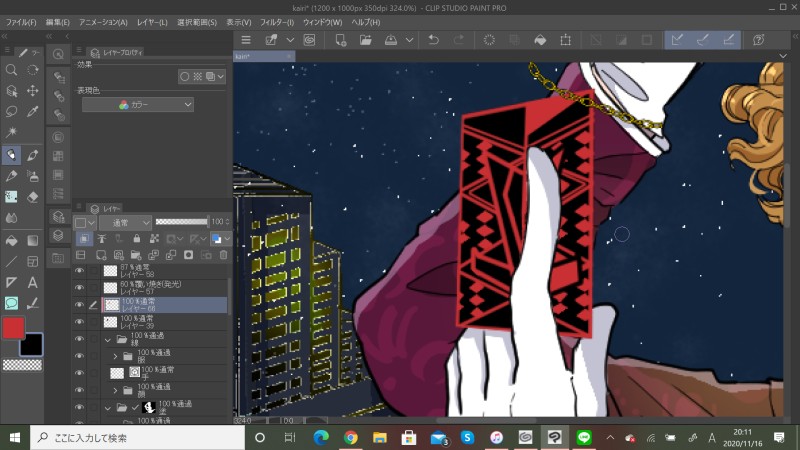Open LINE app from taskbar
Viewport: 800px width, 450px height.
(x=584, y=437)
